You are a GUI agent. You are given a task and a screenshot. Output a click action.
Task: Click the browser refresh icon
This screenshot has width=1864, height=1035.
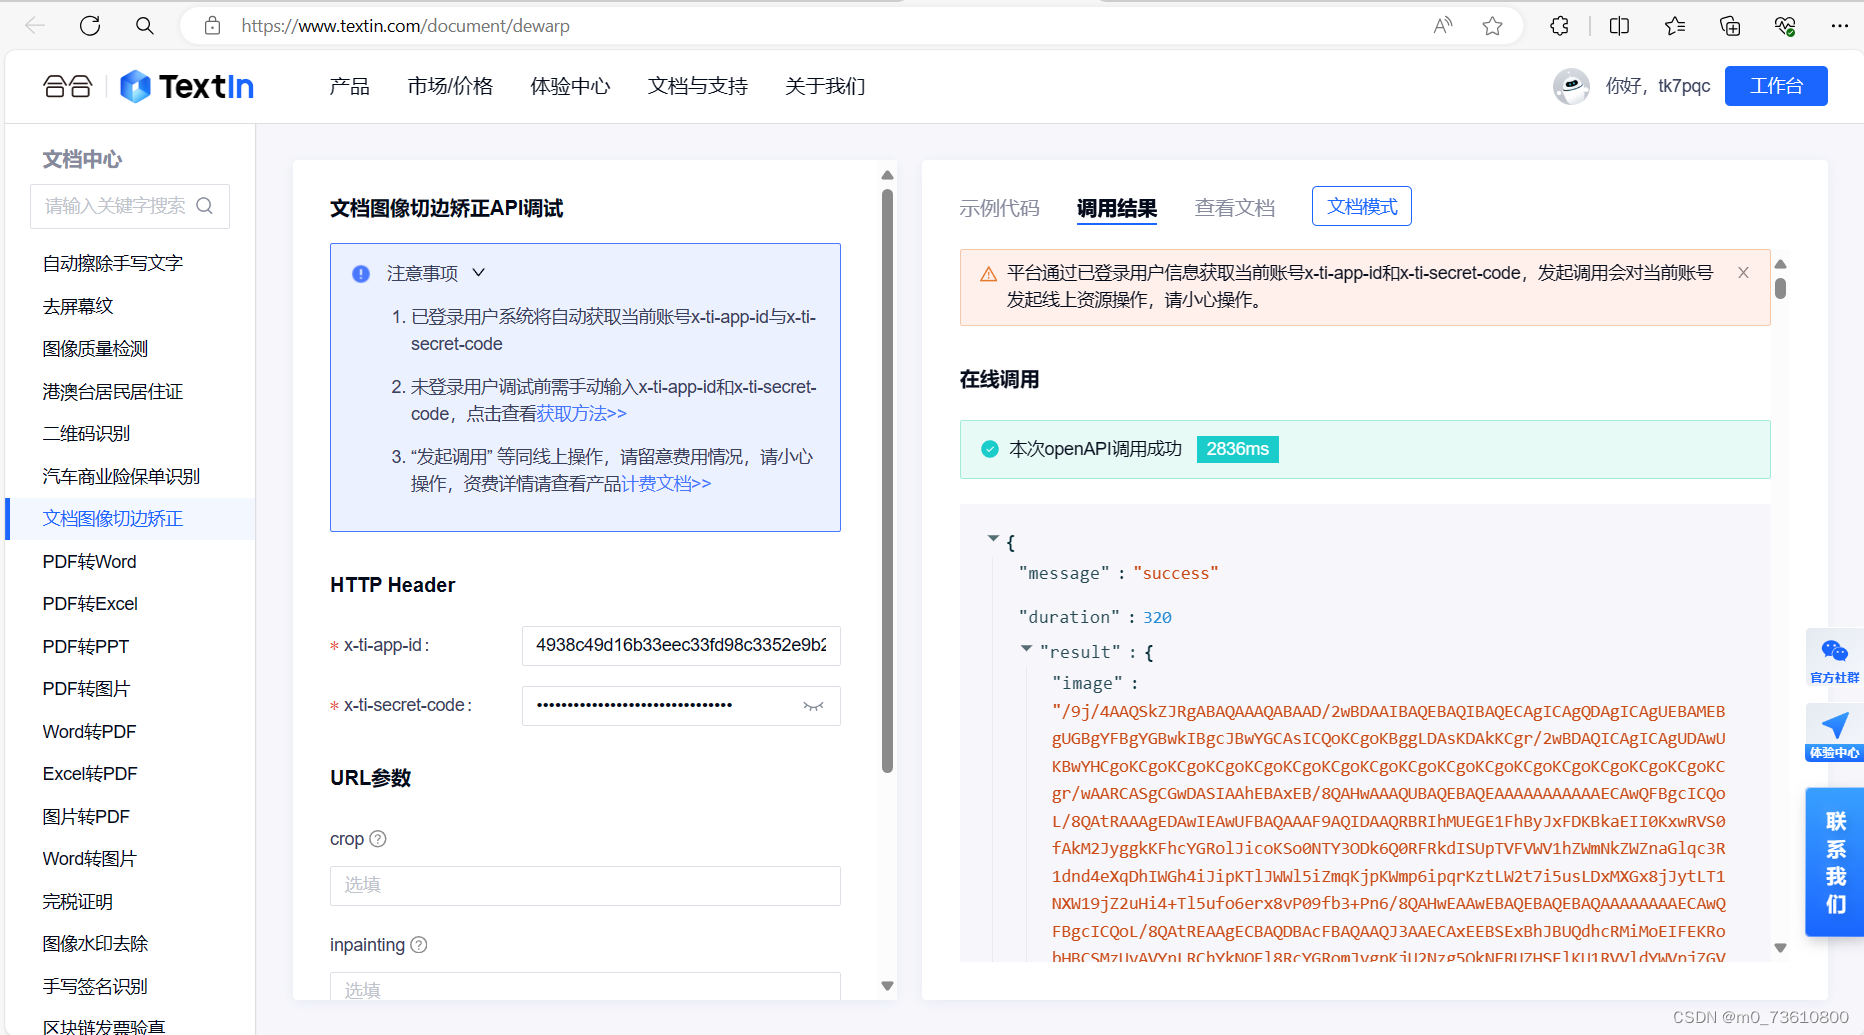[89, 25]
